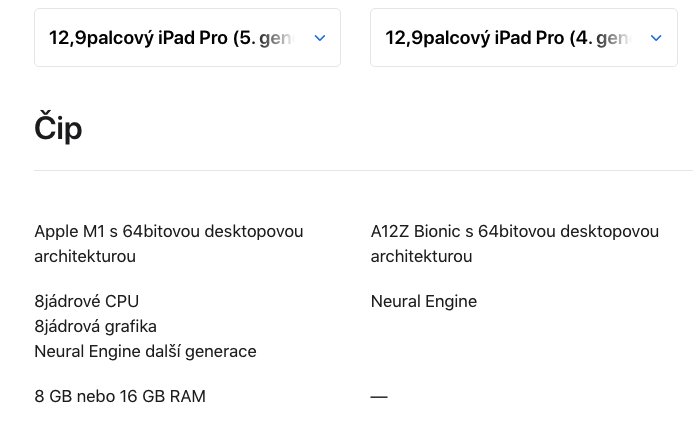The width and height of the screenshot is (693, 425).
Task: Click the Neural Engine další generace line
Action: coord(145,351)
